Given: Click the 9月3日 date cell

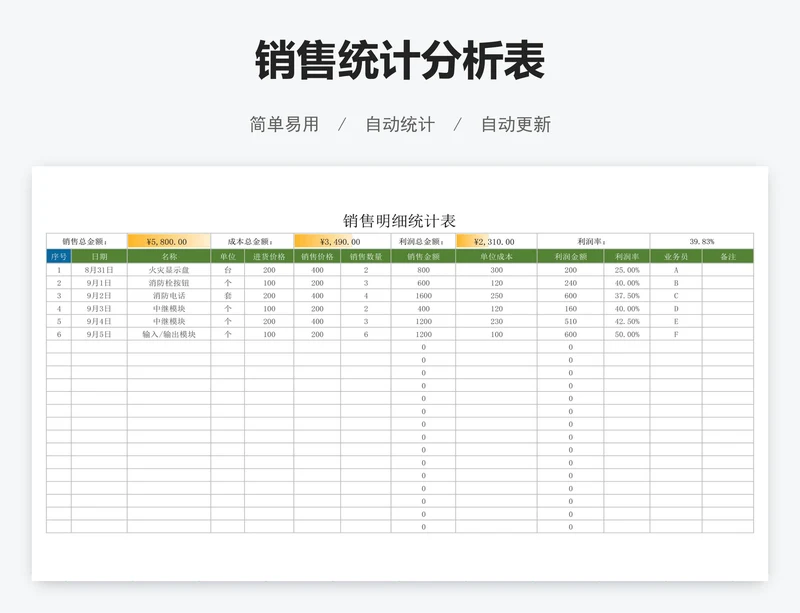Looking at the screenshot, I should pyautogui.click(x=99, y=309).
